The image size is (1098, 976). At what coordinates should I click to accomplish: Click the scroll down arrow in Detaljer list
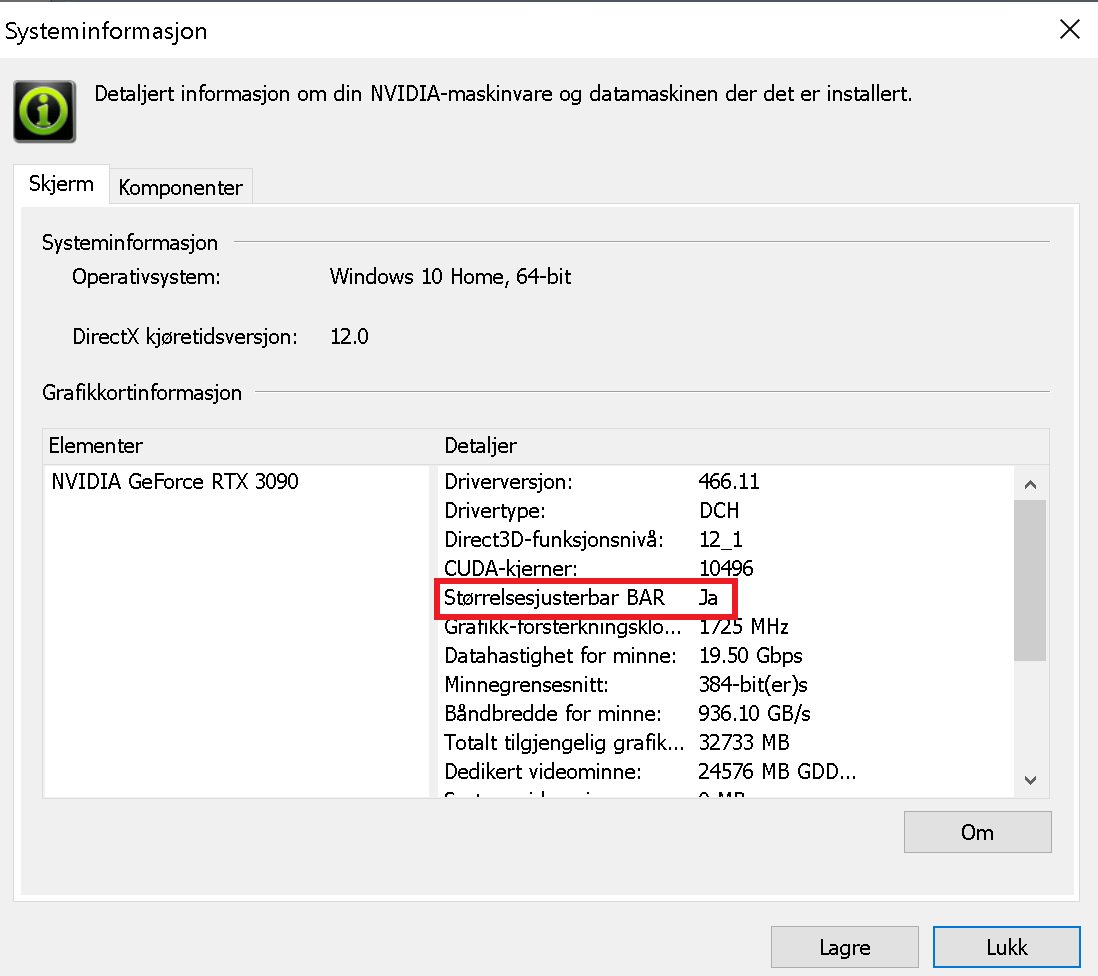[x=1029, y=780]
